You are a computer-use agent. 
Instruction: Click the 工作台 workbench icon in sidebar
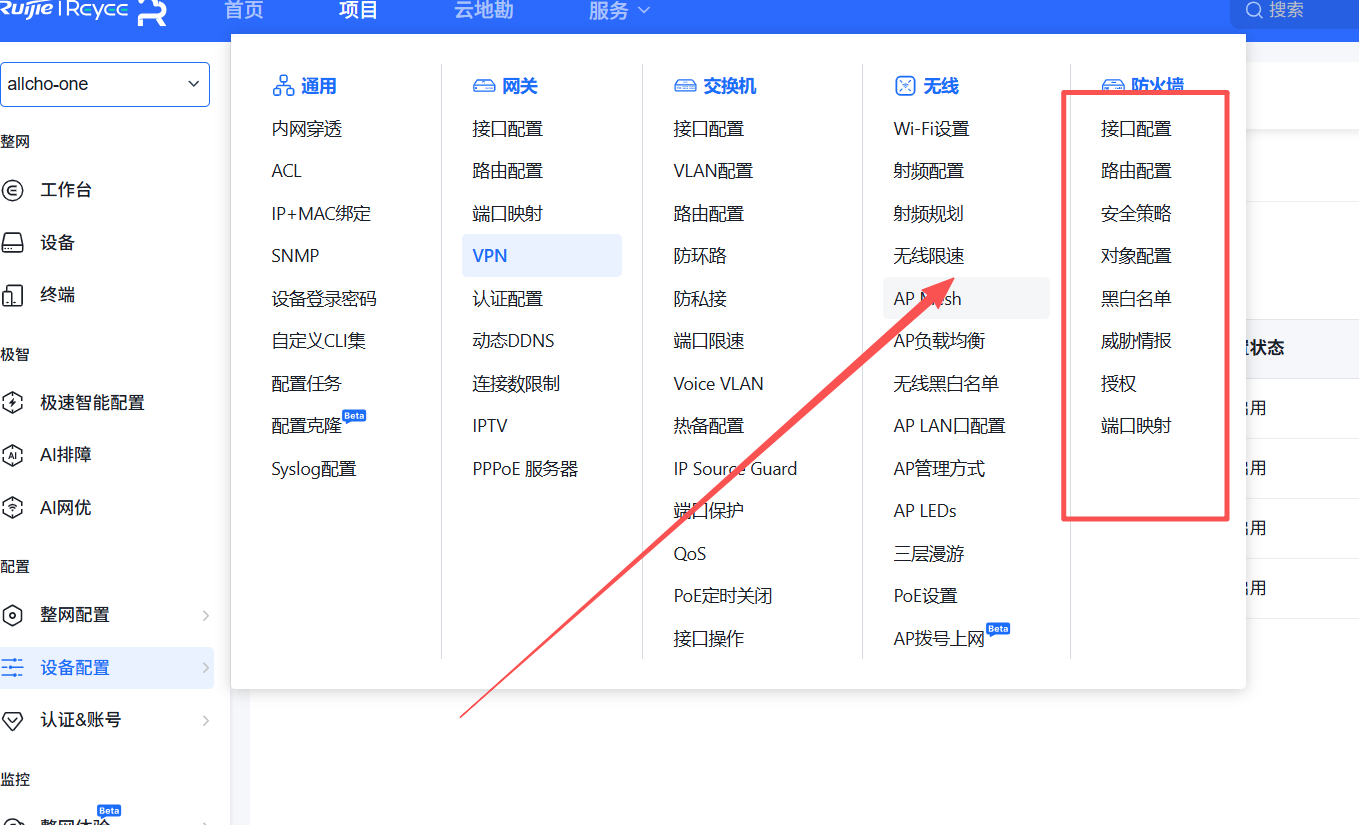[13, 190]
